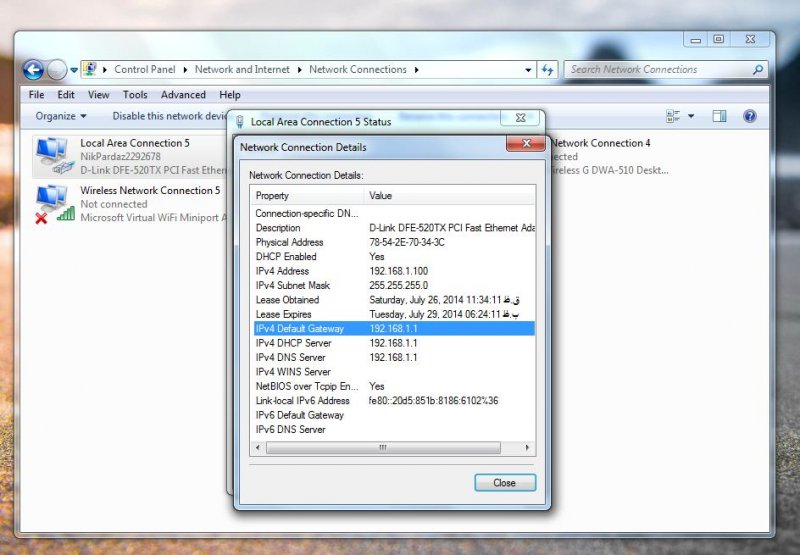Open the Edit menu
This screenshot has width=800, height=555.
coord(66,95)
